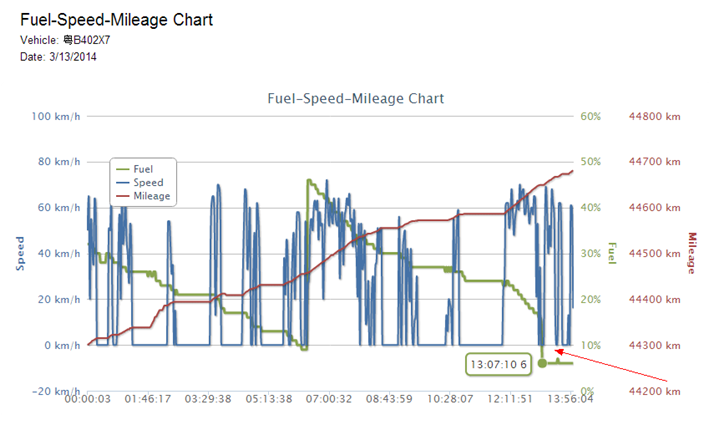Click the 100 km/h speed axis label
Image resolution: width=709 pixels, height=426 pixels.
[x=54, y=116]
